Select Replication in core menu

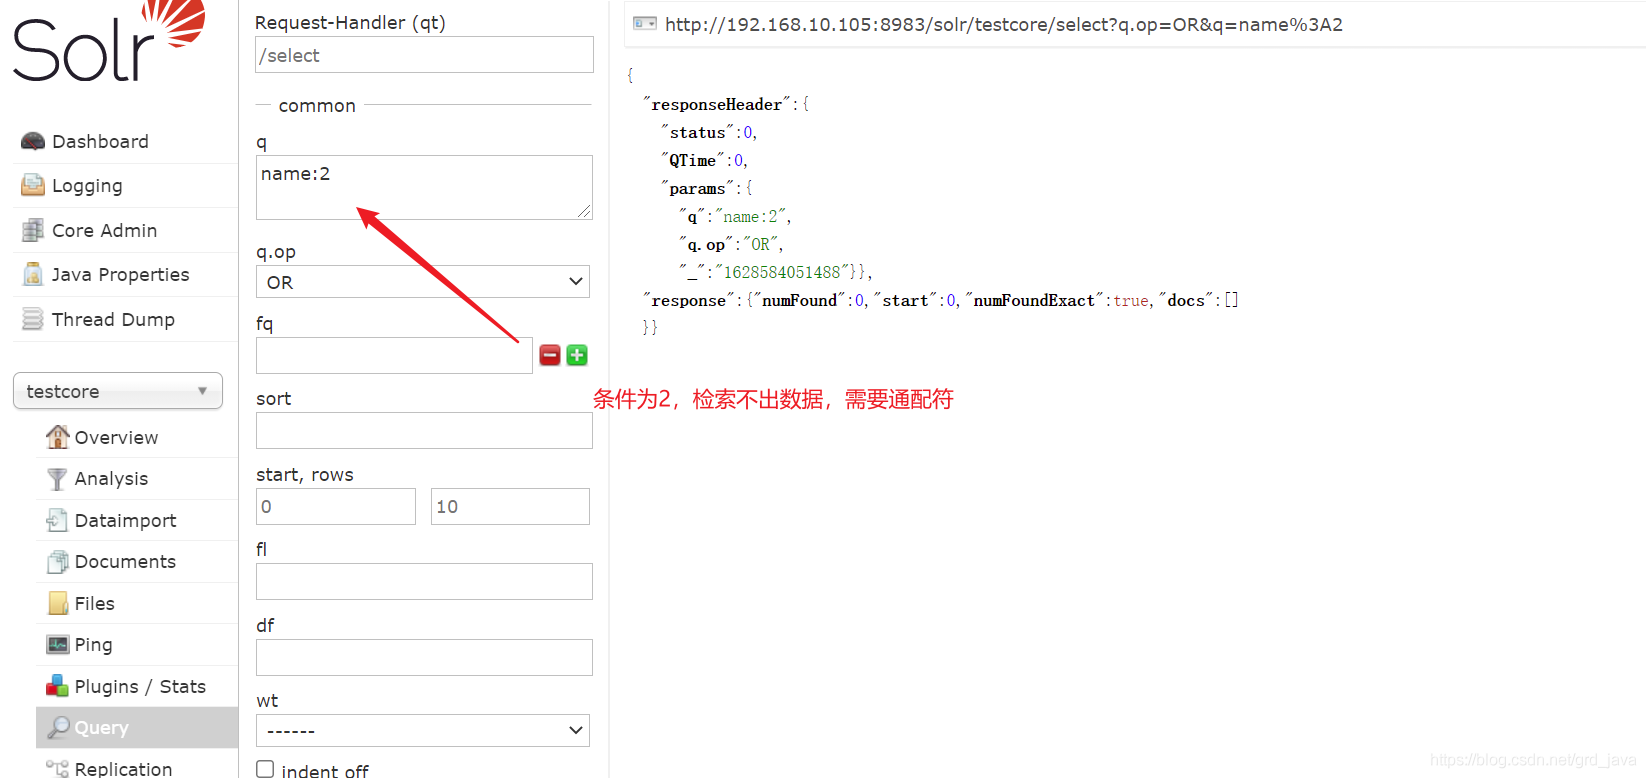coord(123,768)
